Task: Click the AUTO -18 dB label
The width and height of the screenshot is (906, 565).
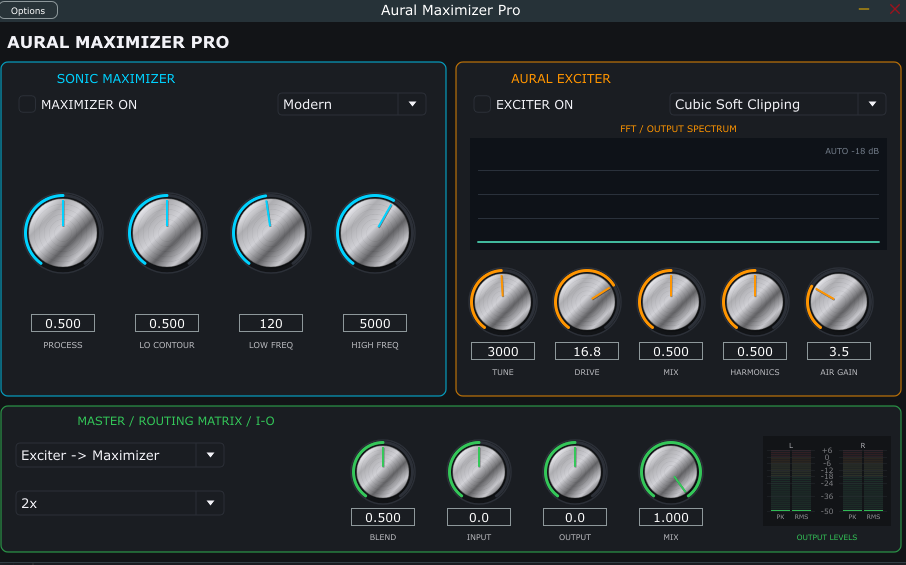Action: coord(852,151)
